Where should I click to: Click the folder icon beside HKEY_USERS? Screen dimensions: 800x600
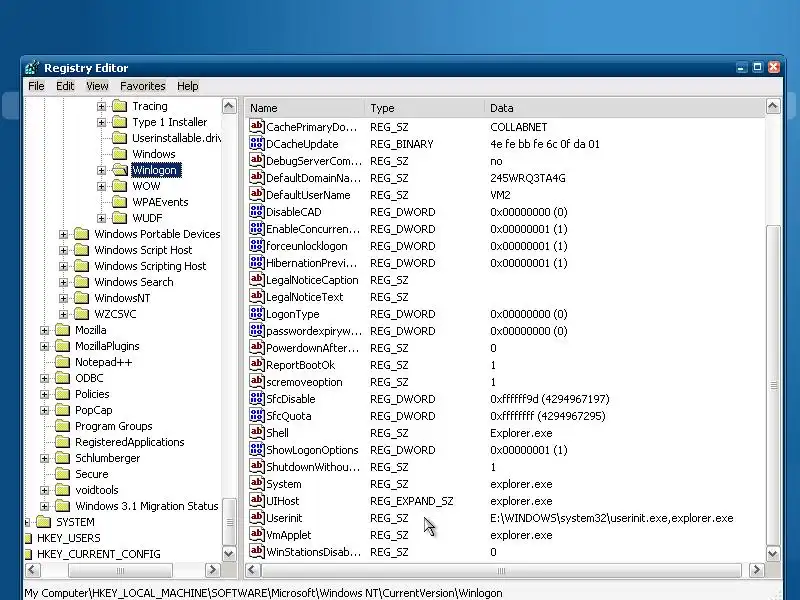29,538
